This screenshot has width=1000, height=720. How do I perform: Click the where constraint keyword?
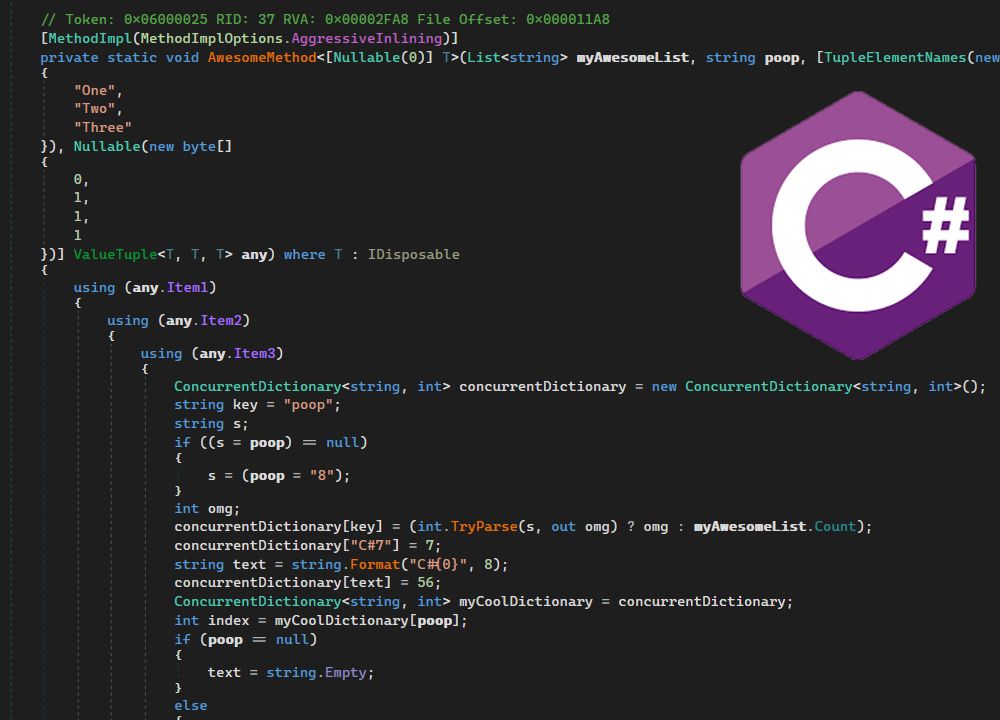point(304,254)
